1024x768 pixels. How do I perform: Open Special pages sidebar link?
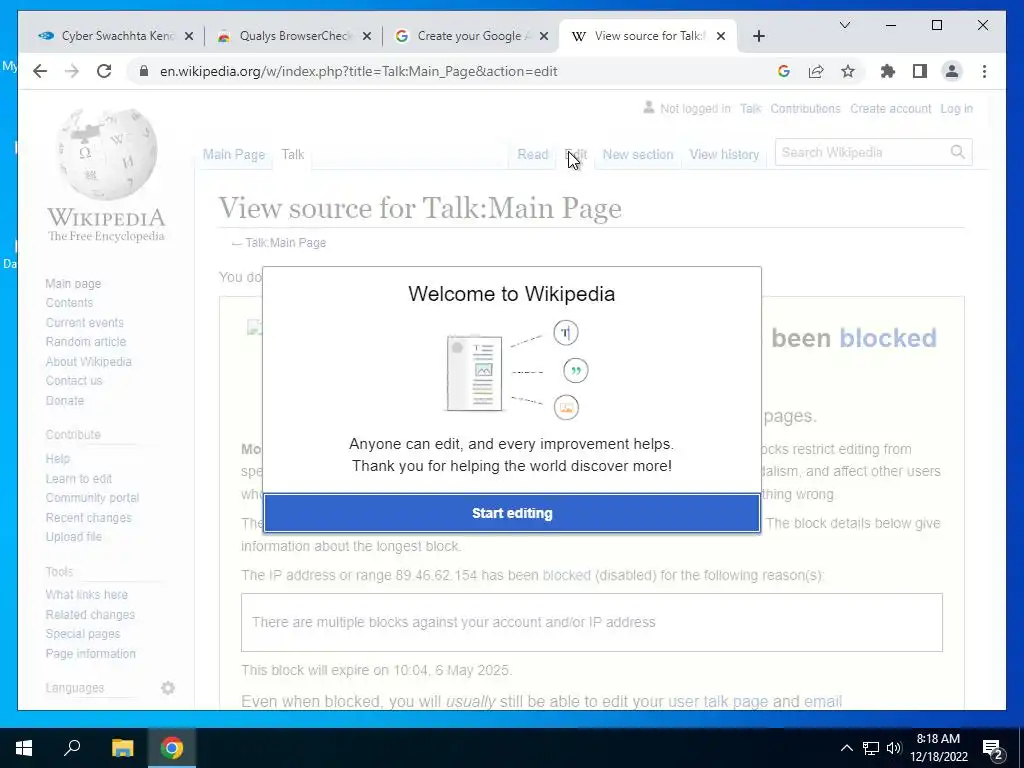tap(82, 633)
